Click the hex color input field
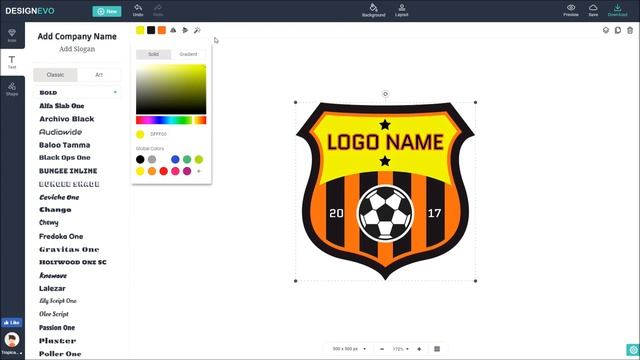Screen dimensions: 640x360 click(158, 134)
